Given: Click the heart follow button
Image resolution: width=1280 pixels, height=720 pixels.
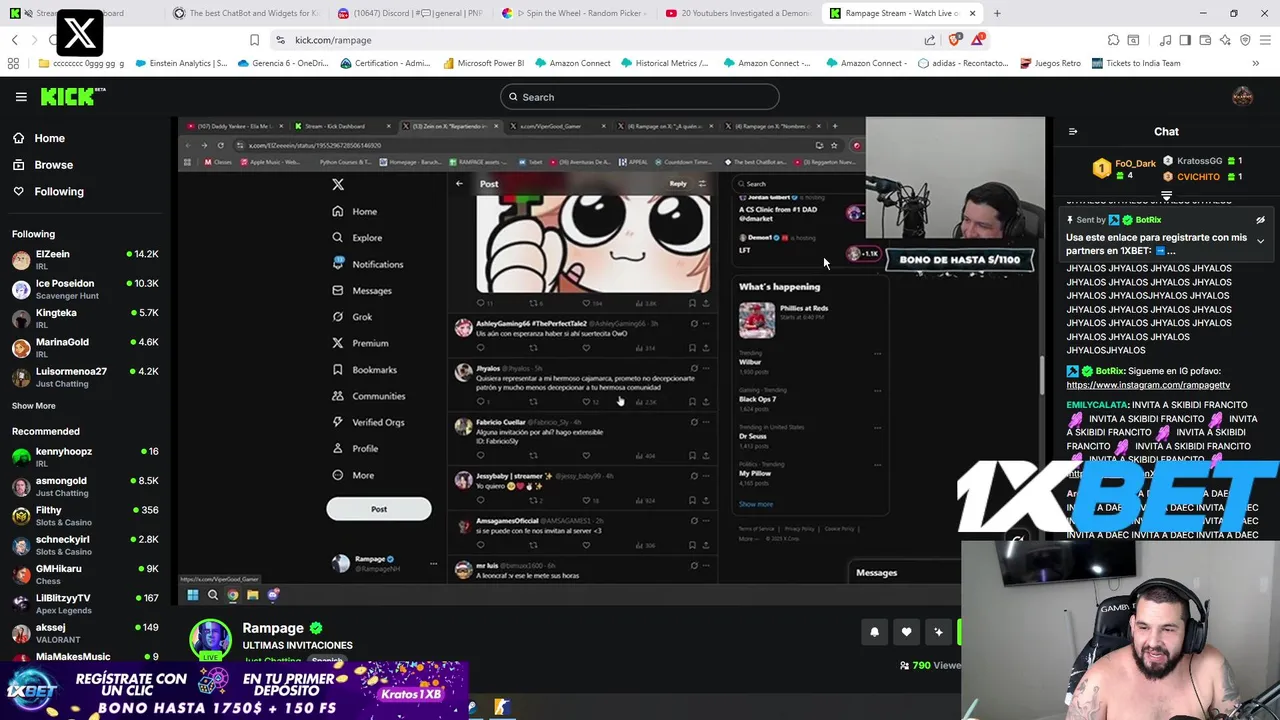Looking at the screenshot, I should 906,632.
